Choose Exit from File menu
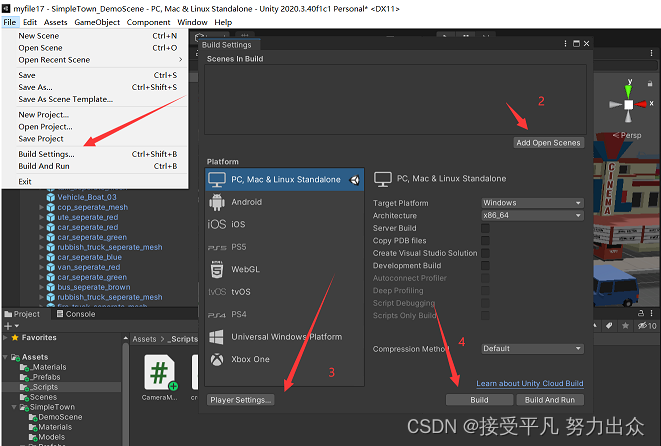The width and height of the screenshot is (661, 446). [97, 182]
